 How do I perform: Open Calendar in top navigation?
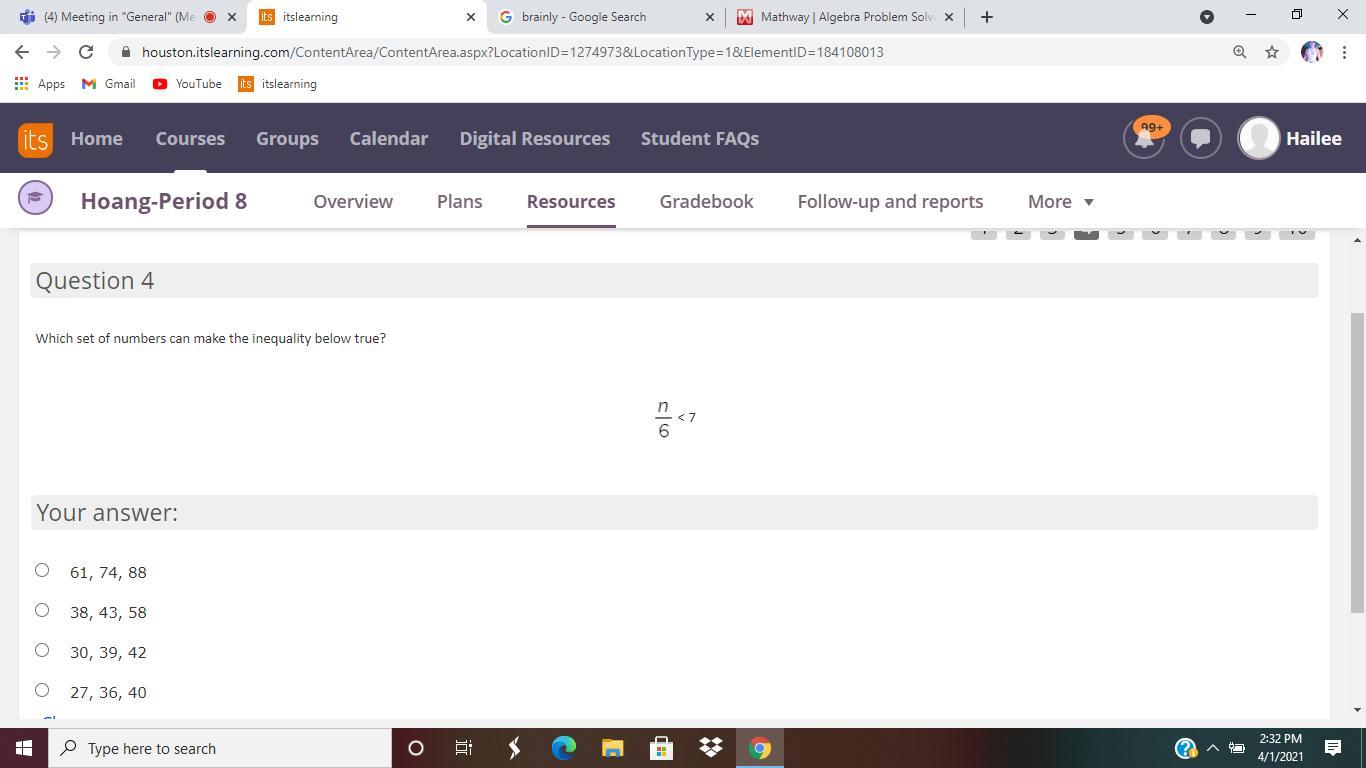point(389,139)
